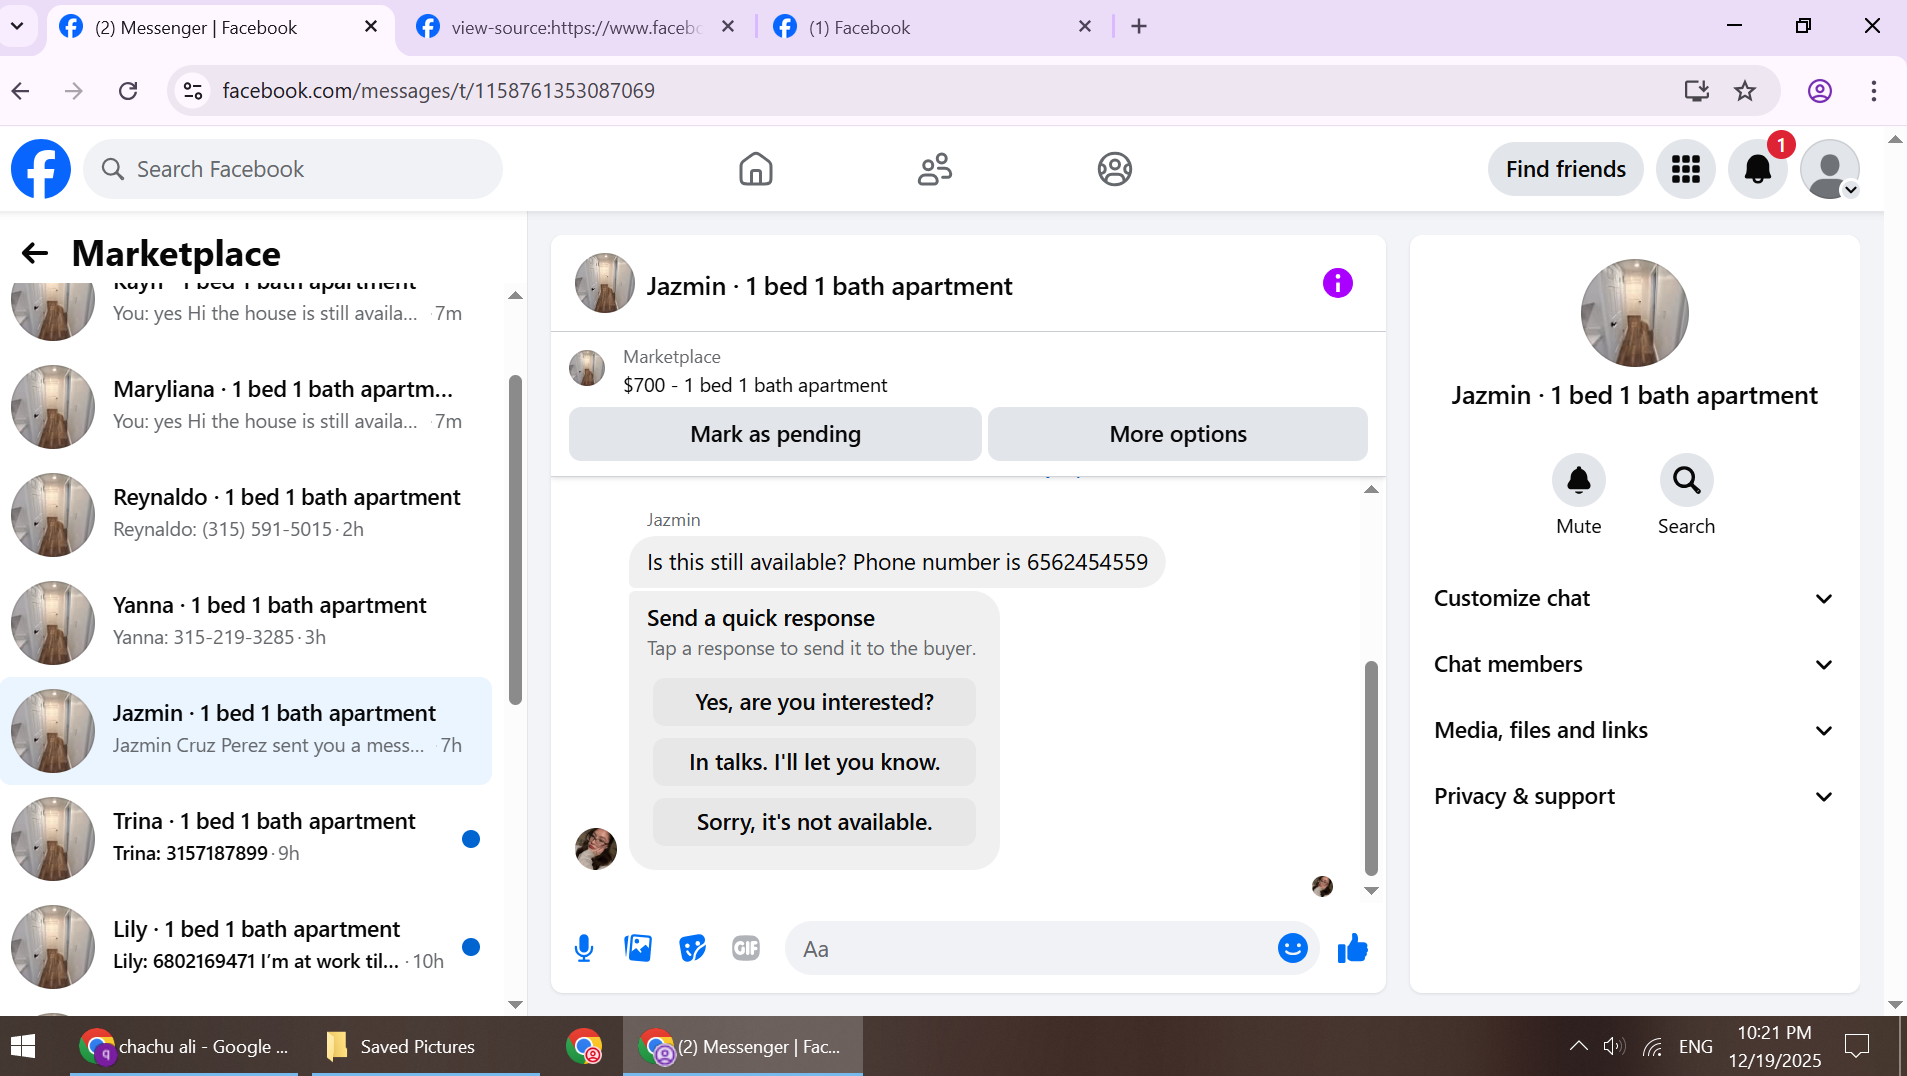Choose a sticker icon
1907x1076 pixels.
(x=692, y=948)
